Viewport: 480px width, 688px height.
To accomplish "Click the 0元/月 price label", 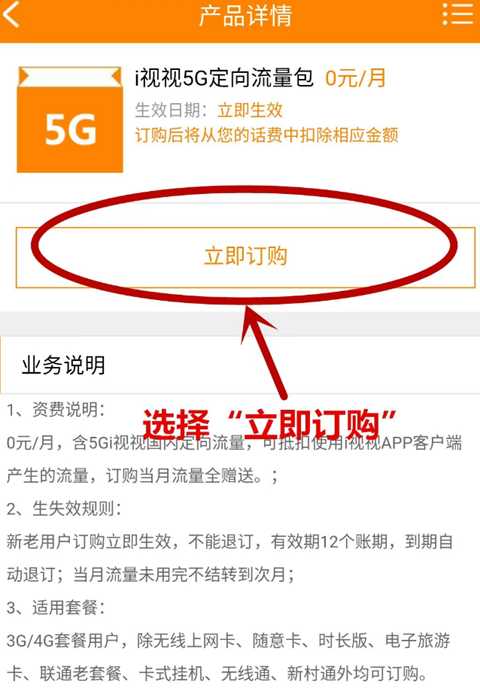I will (355, 78).
